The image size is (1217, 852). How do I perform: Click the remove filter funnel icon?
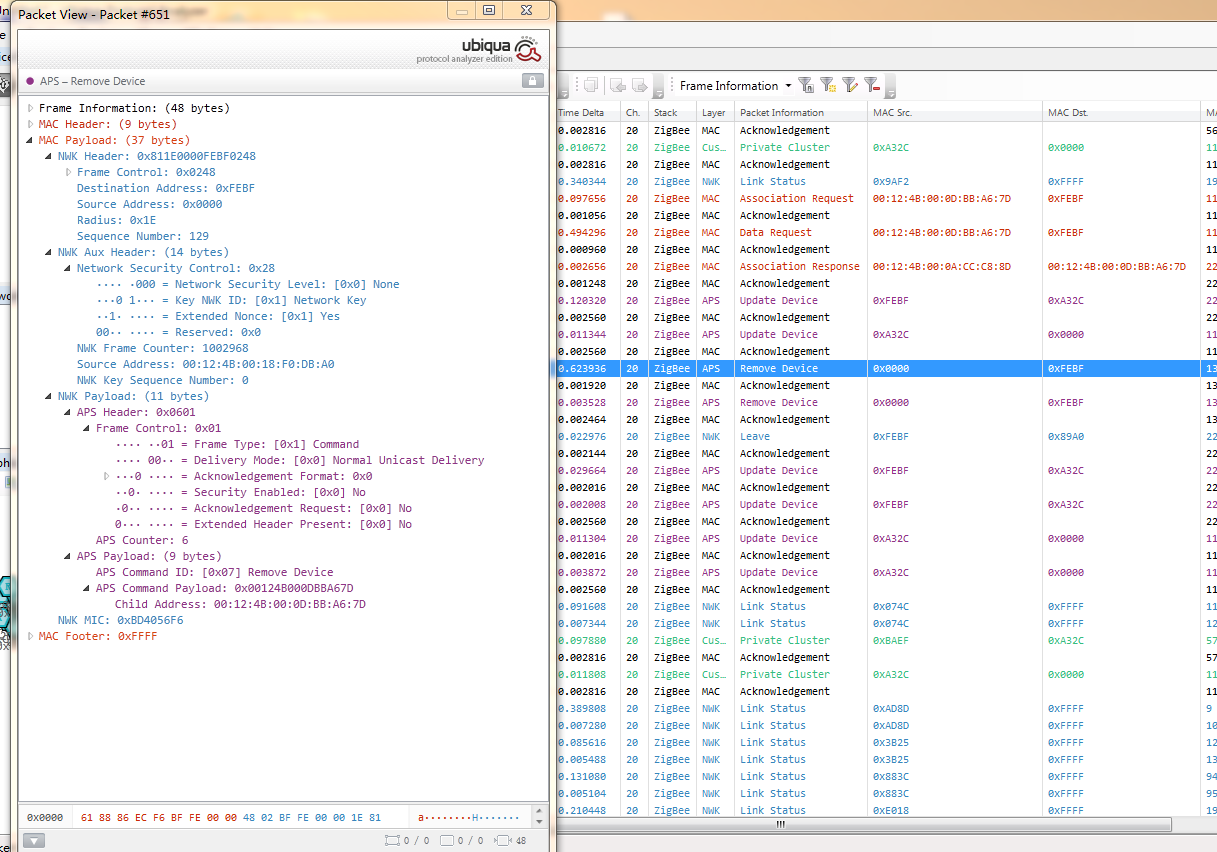tap(872, 86)
